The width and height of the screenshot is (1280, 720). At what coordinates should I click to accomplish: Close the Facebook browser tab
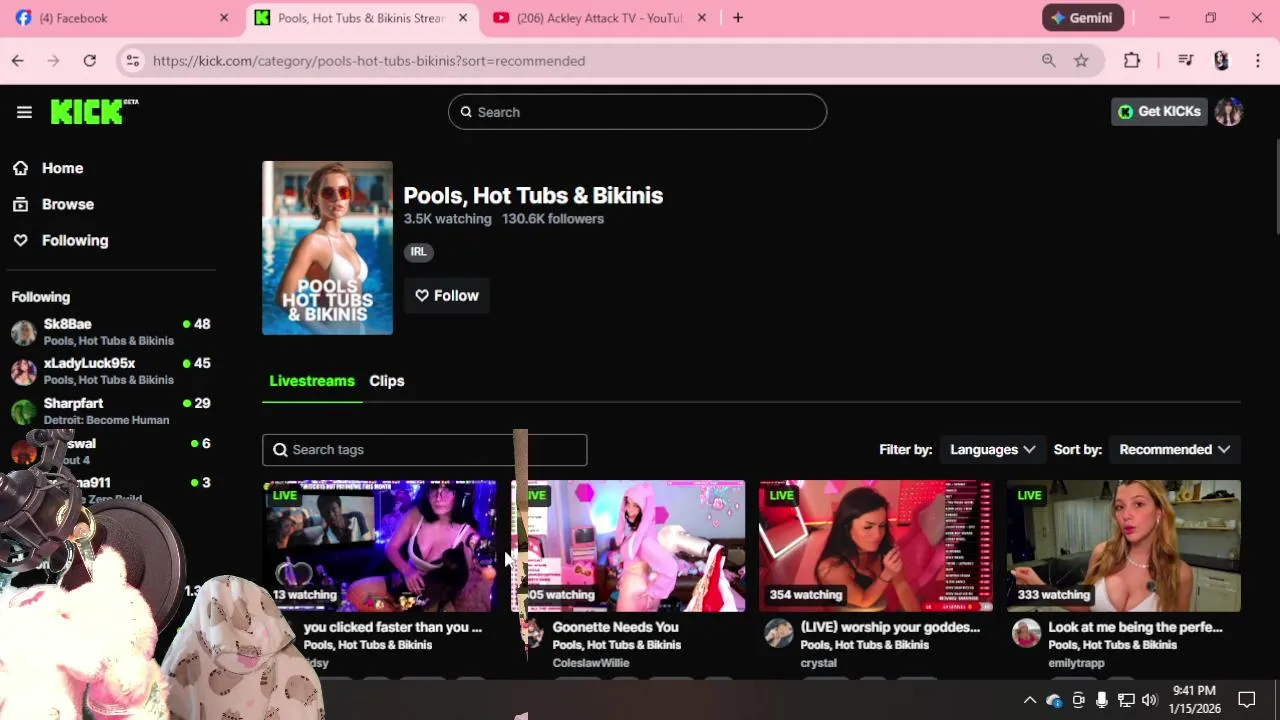point(224,18)
